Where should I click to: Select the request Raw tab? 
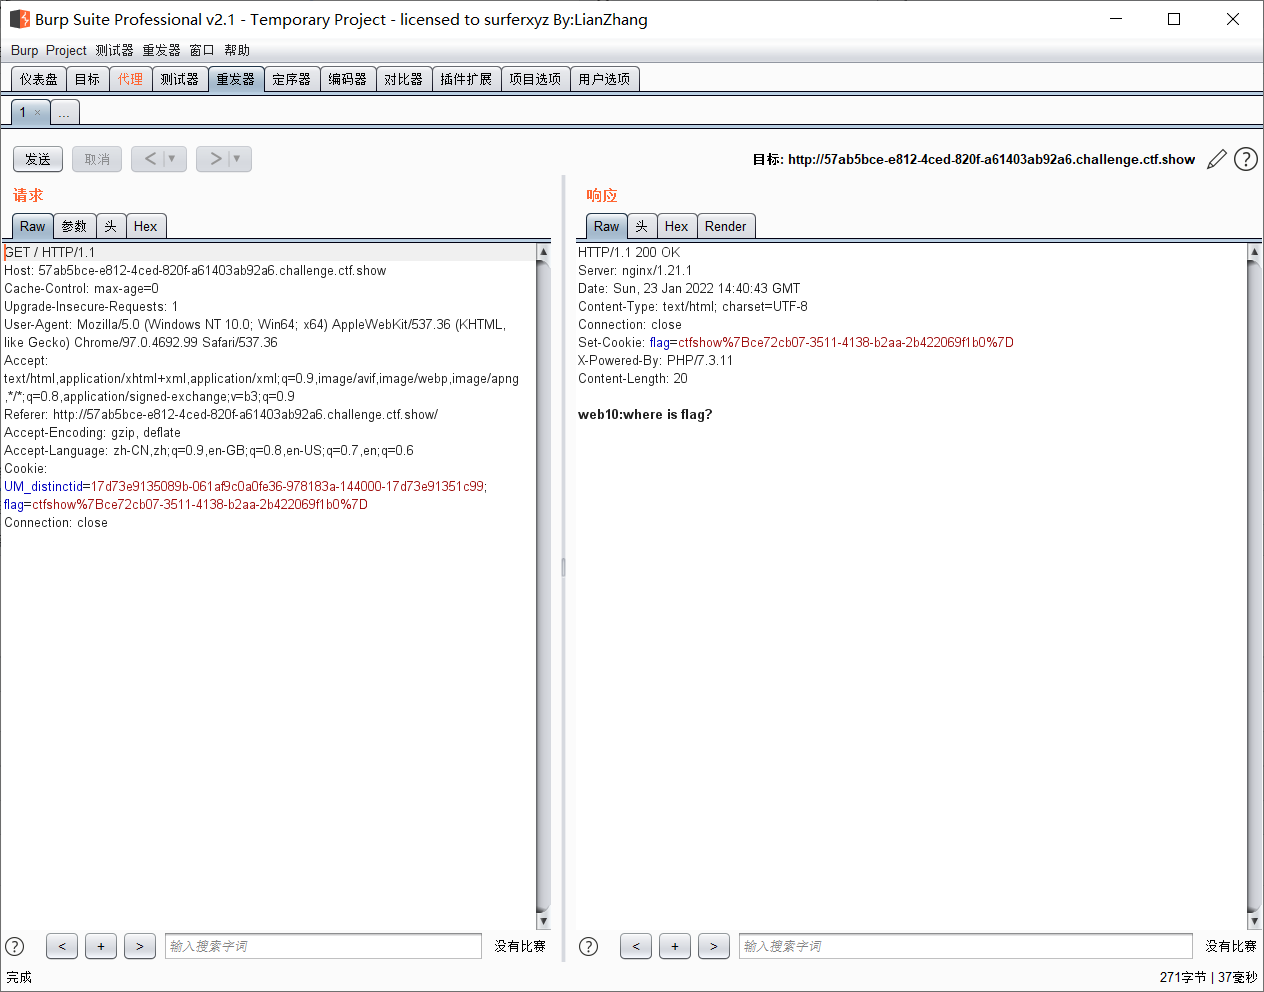[x=33, y=226]
